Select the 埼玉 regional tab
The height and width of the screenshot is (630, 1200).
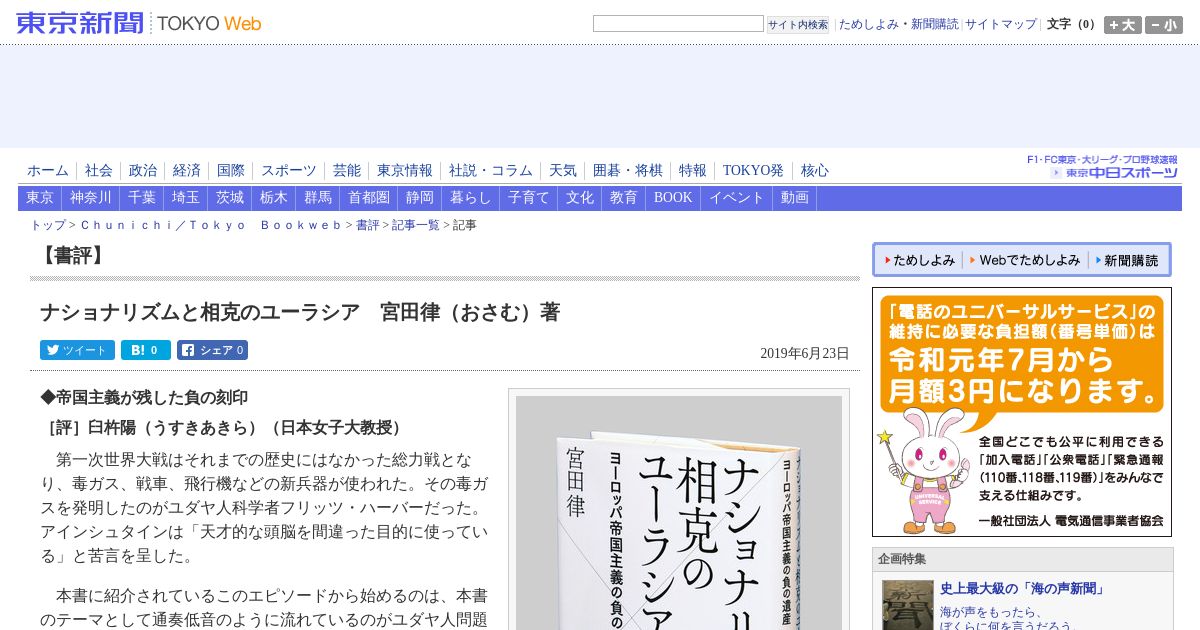point(186,198)
